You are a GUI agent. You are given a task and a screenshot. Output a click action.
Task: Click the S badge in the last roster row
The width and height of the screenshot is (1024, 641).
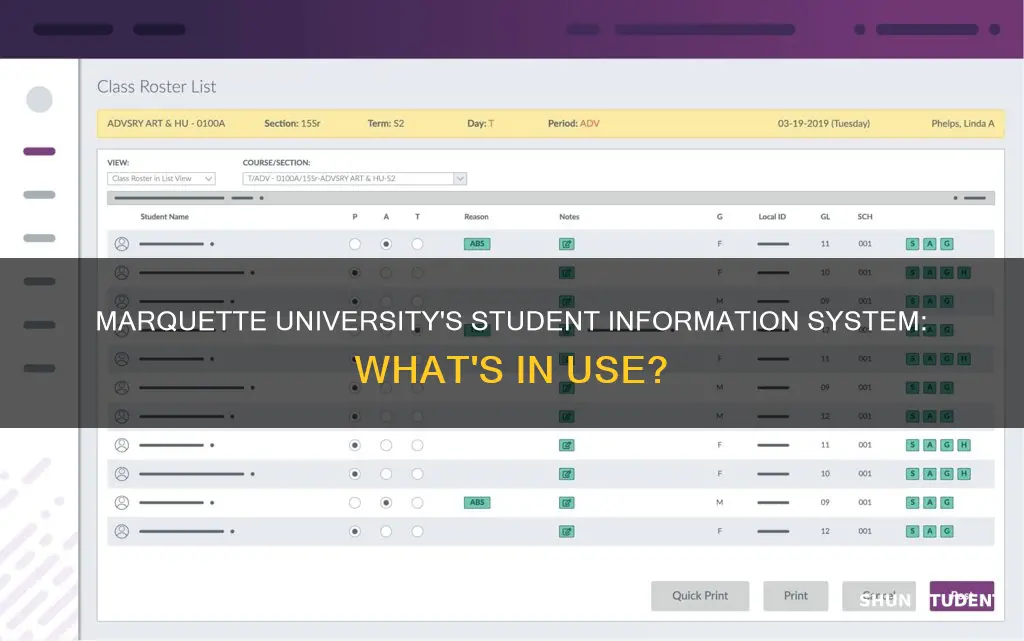coord(912,531)
